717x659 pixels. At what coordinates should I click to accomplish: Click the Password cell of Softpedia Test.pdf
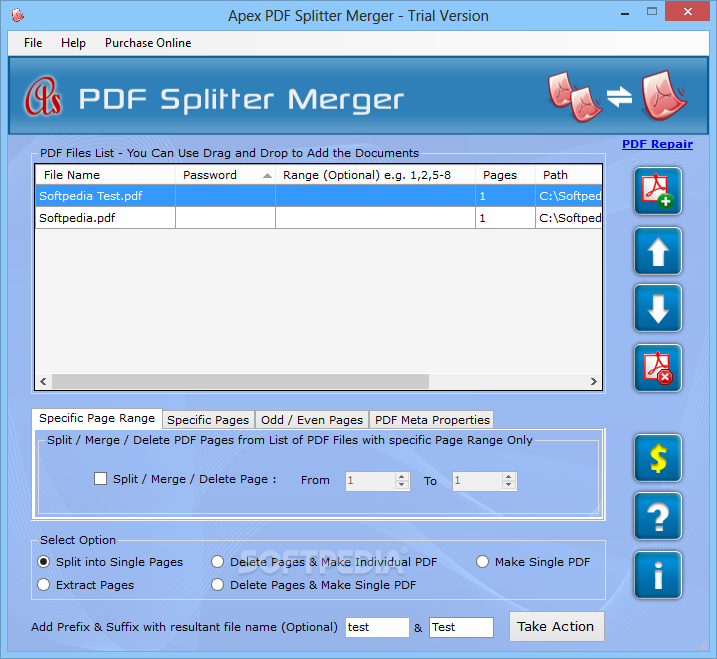coord(225,196)
